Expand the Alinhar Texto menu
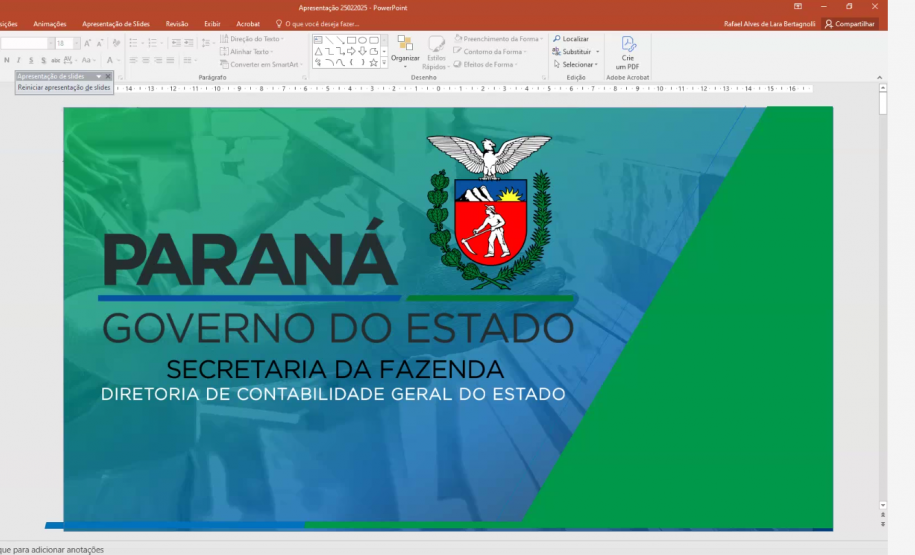The width and height of the screenshot is (915, 555). (246, 51)
